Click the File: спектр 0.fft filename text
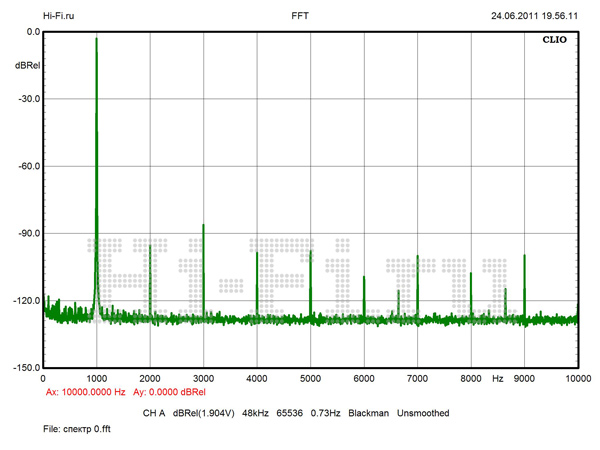Viewport: 600px width, 450px height. (64, 430)
